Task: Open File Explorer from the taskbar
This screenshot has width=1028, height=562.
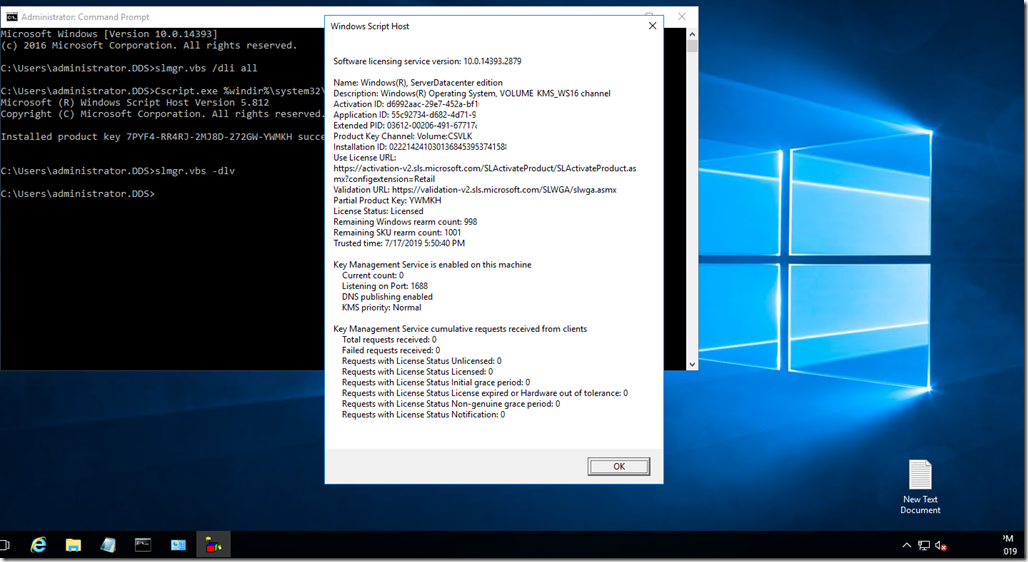Action: tap(73, 545)
